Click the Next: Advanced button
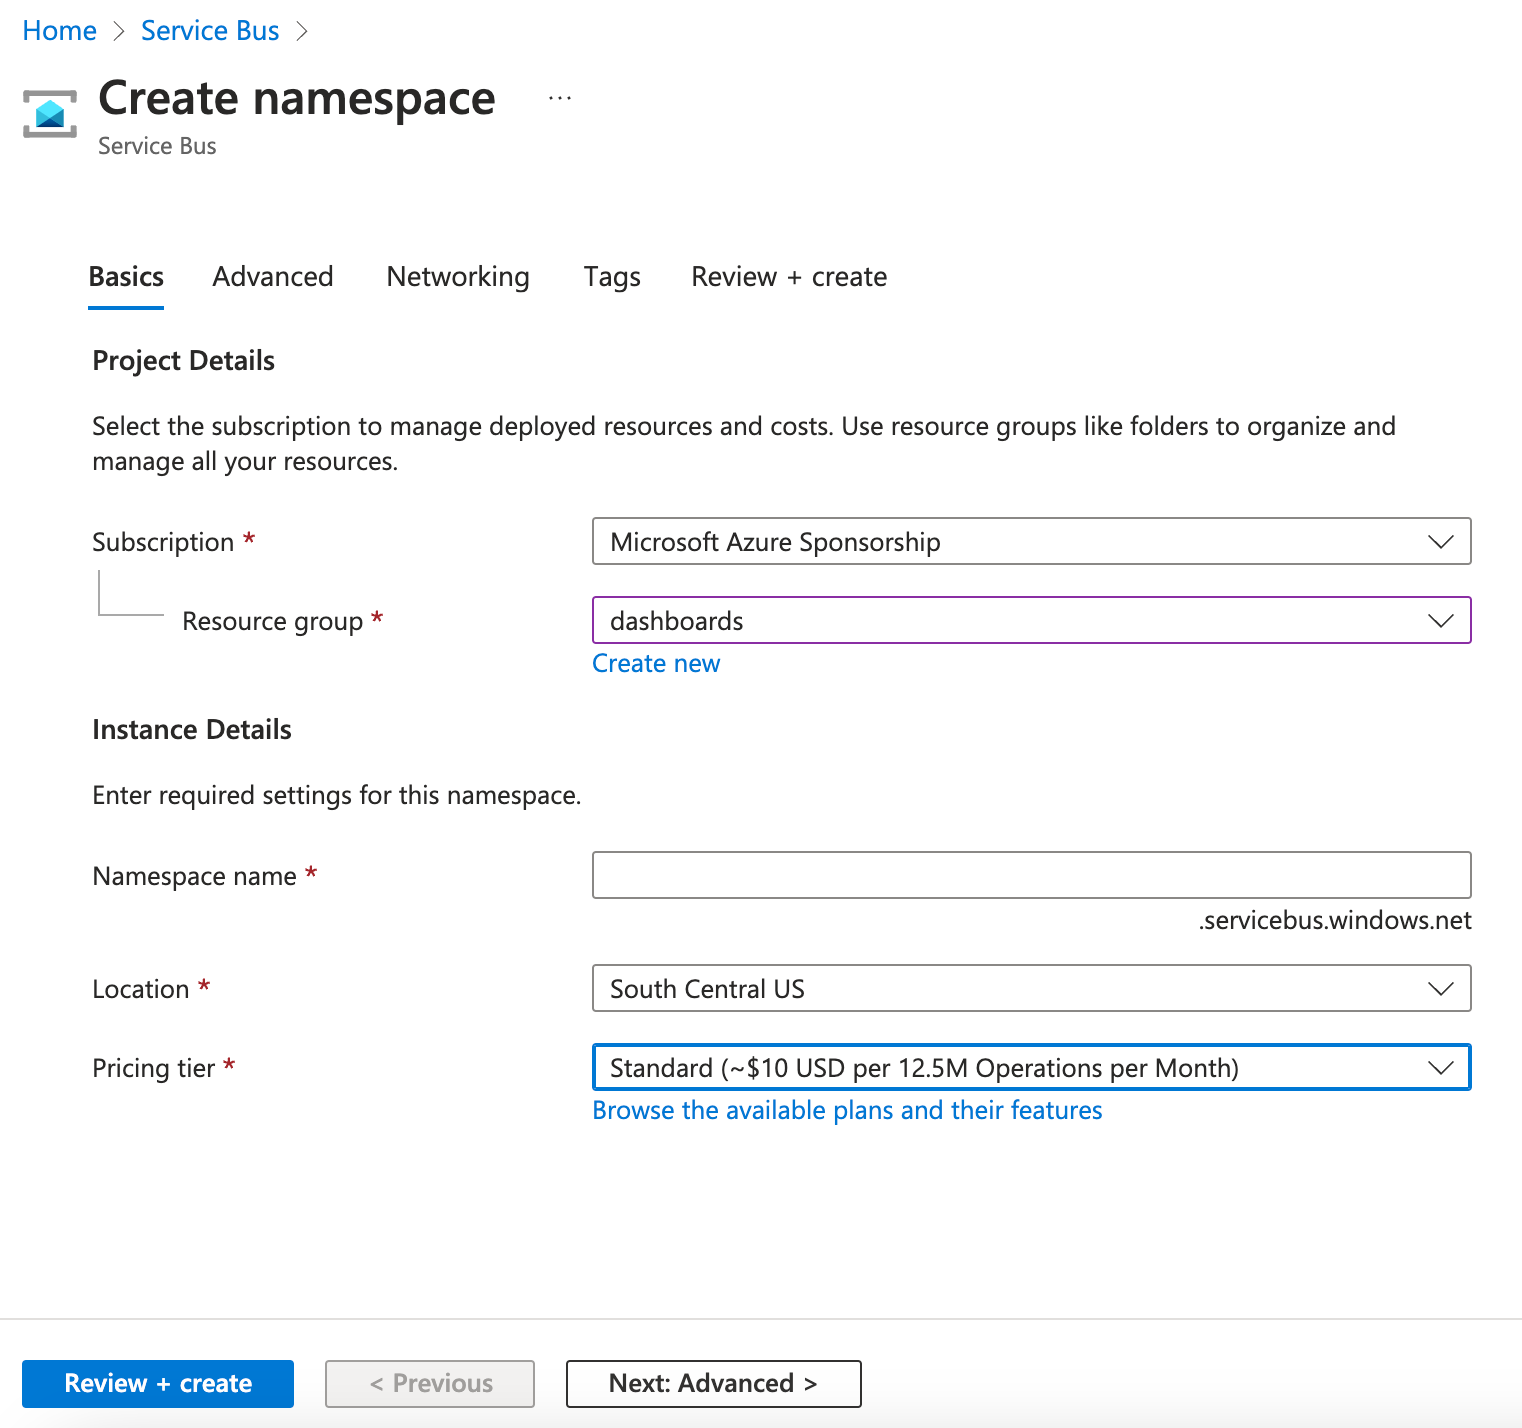1522x1428 pixels. pyautogui.click(x=712, y=1383)
